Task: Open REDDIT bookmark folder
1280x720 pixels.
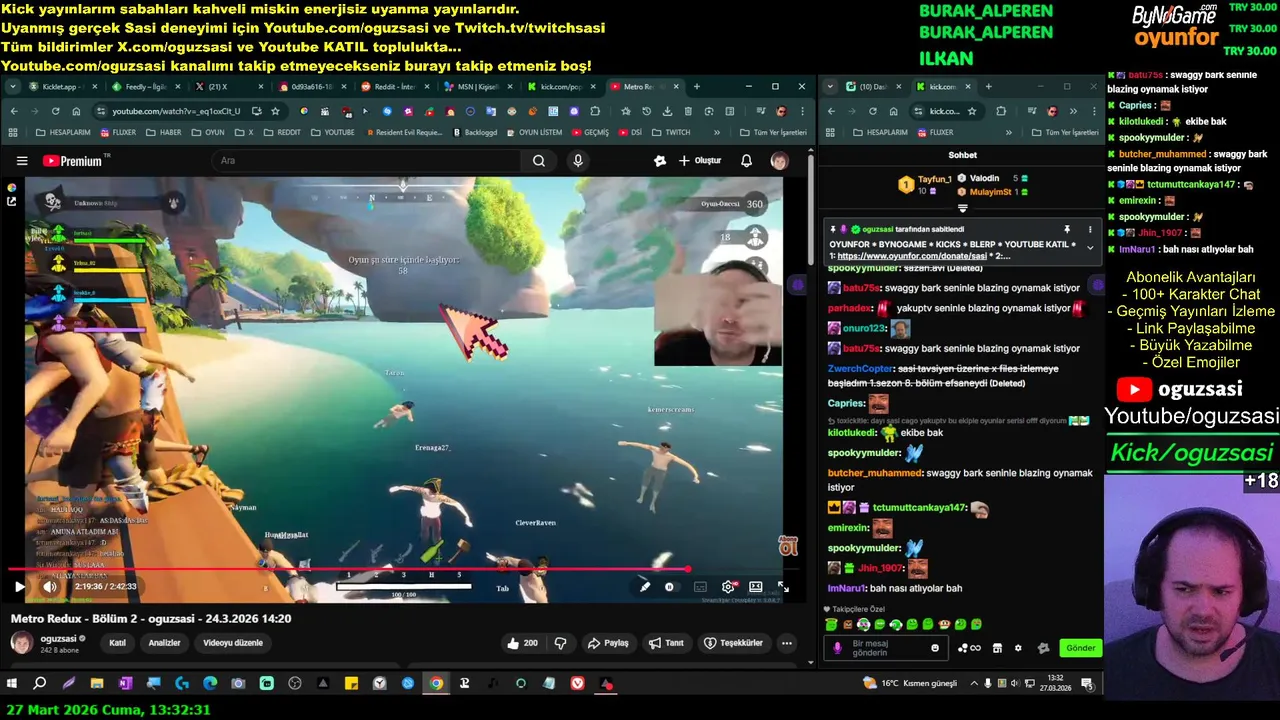Action: 281,132
